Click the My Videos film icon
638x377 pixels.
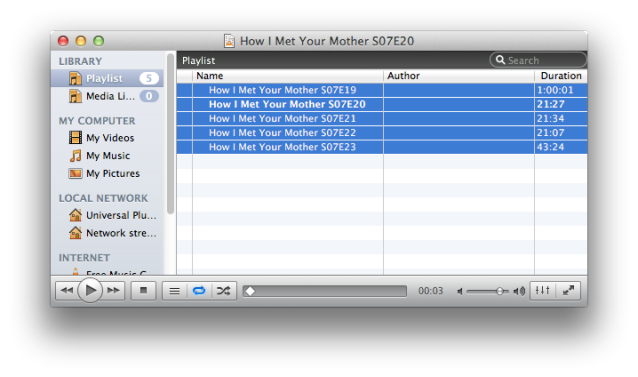(x=75, y=137)
